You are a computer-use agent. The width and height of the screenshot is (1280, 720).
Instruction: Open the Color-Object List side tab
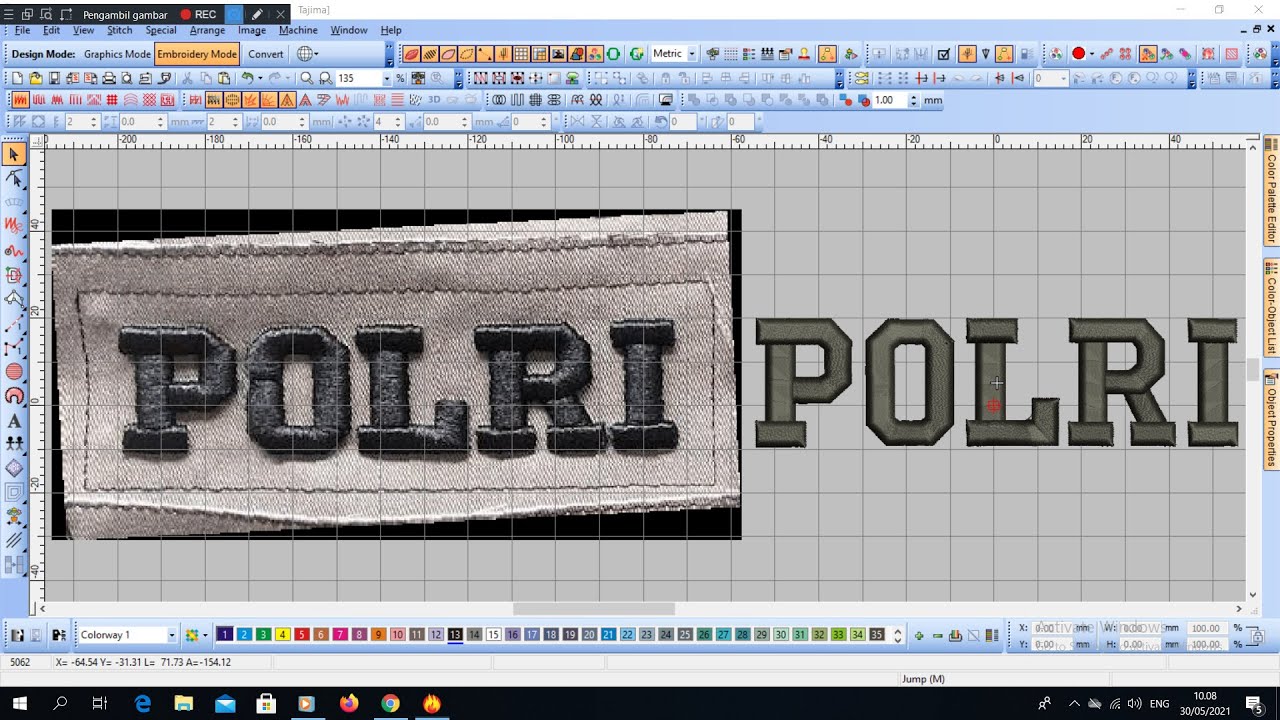tap(1271, 308)
